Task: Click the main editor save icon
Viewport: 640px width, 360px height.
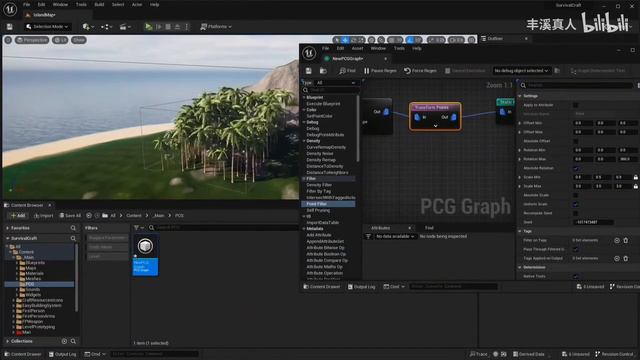Action: tap(9, 27)
